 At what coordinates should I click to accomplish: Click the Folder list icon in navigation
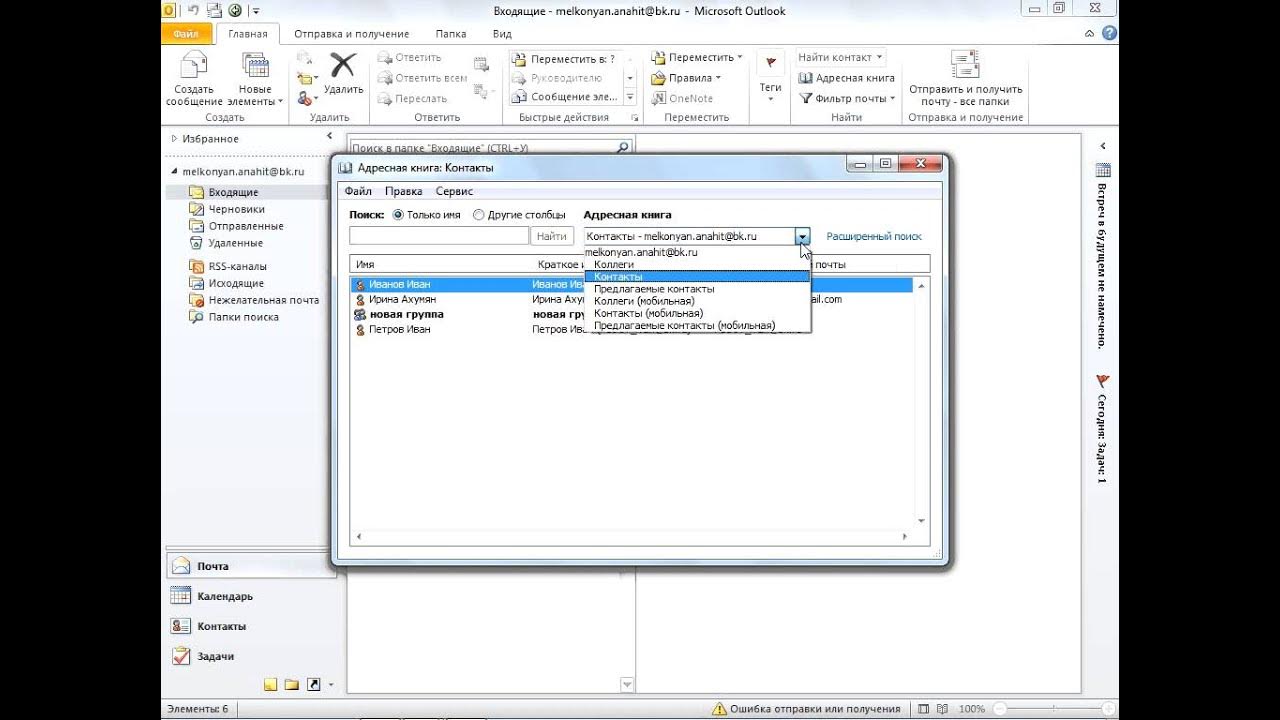point(292,685)
